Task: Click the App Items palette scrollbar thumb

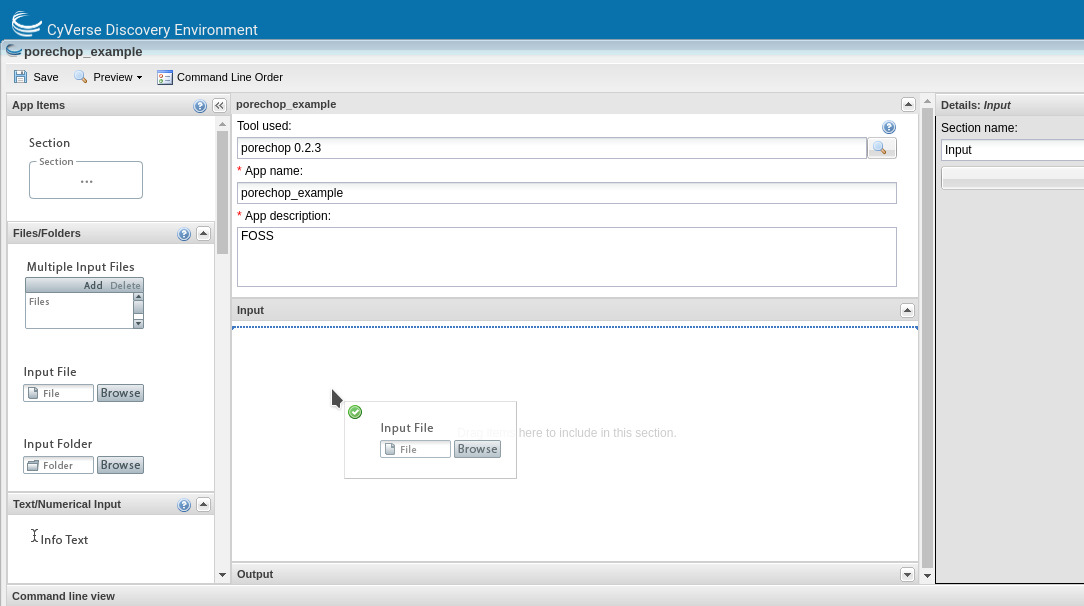Action: click(x=222, y=192)
